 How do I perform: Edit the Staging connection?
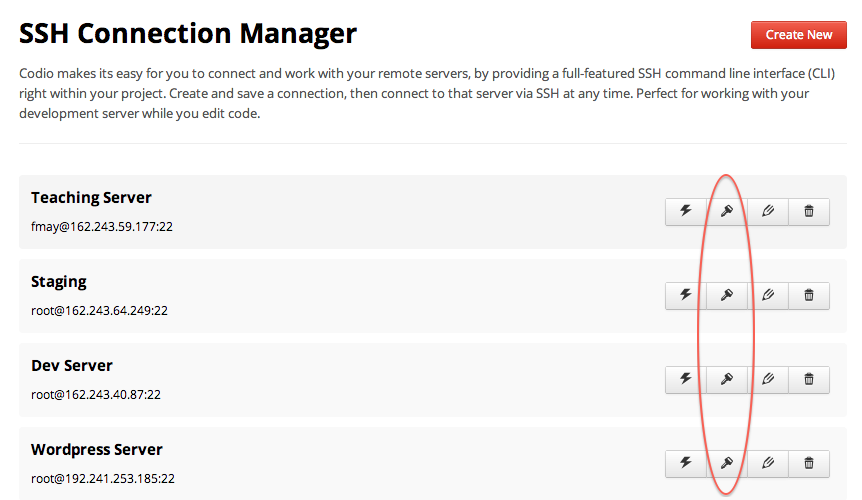pos(768,296)
